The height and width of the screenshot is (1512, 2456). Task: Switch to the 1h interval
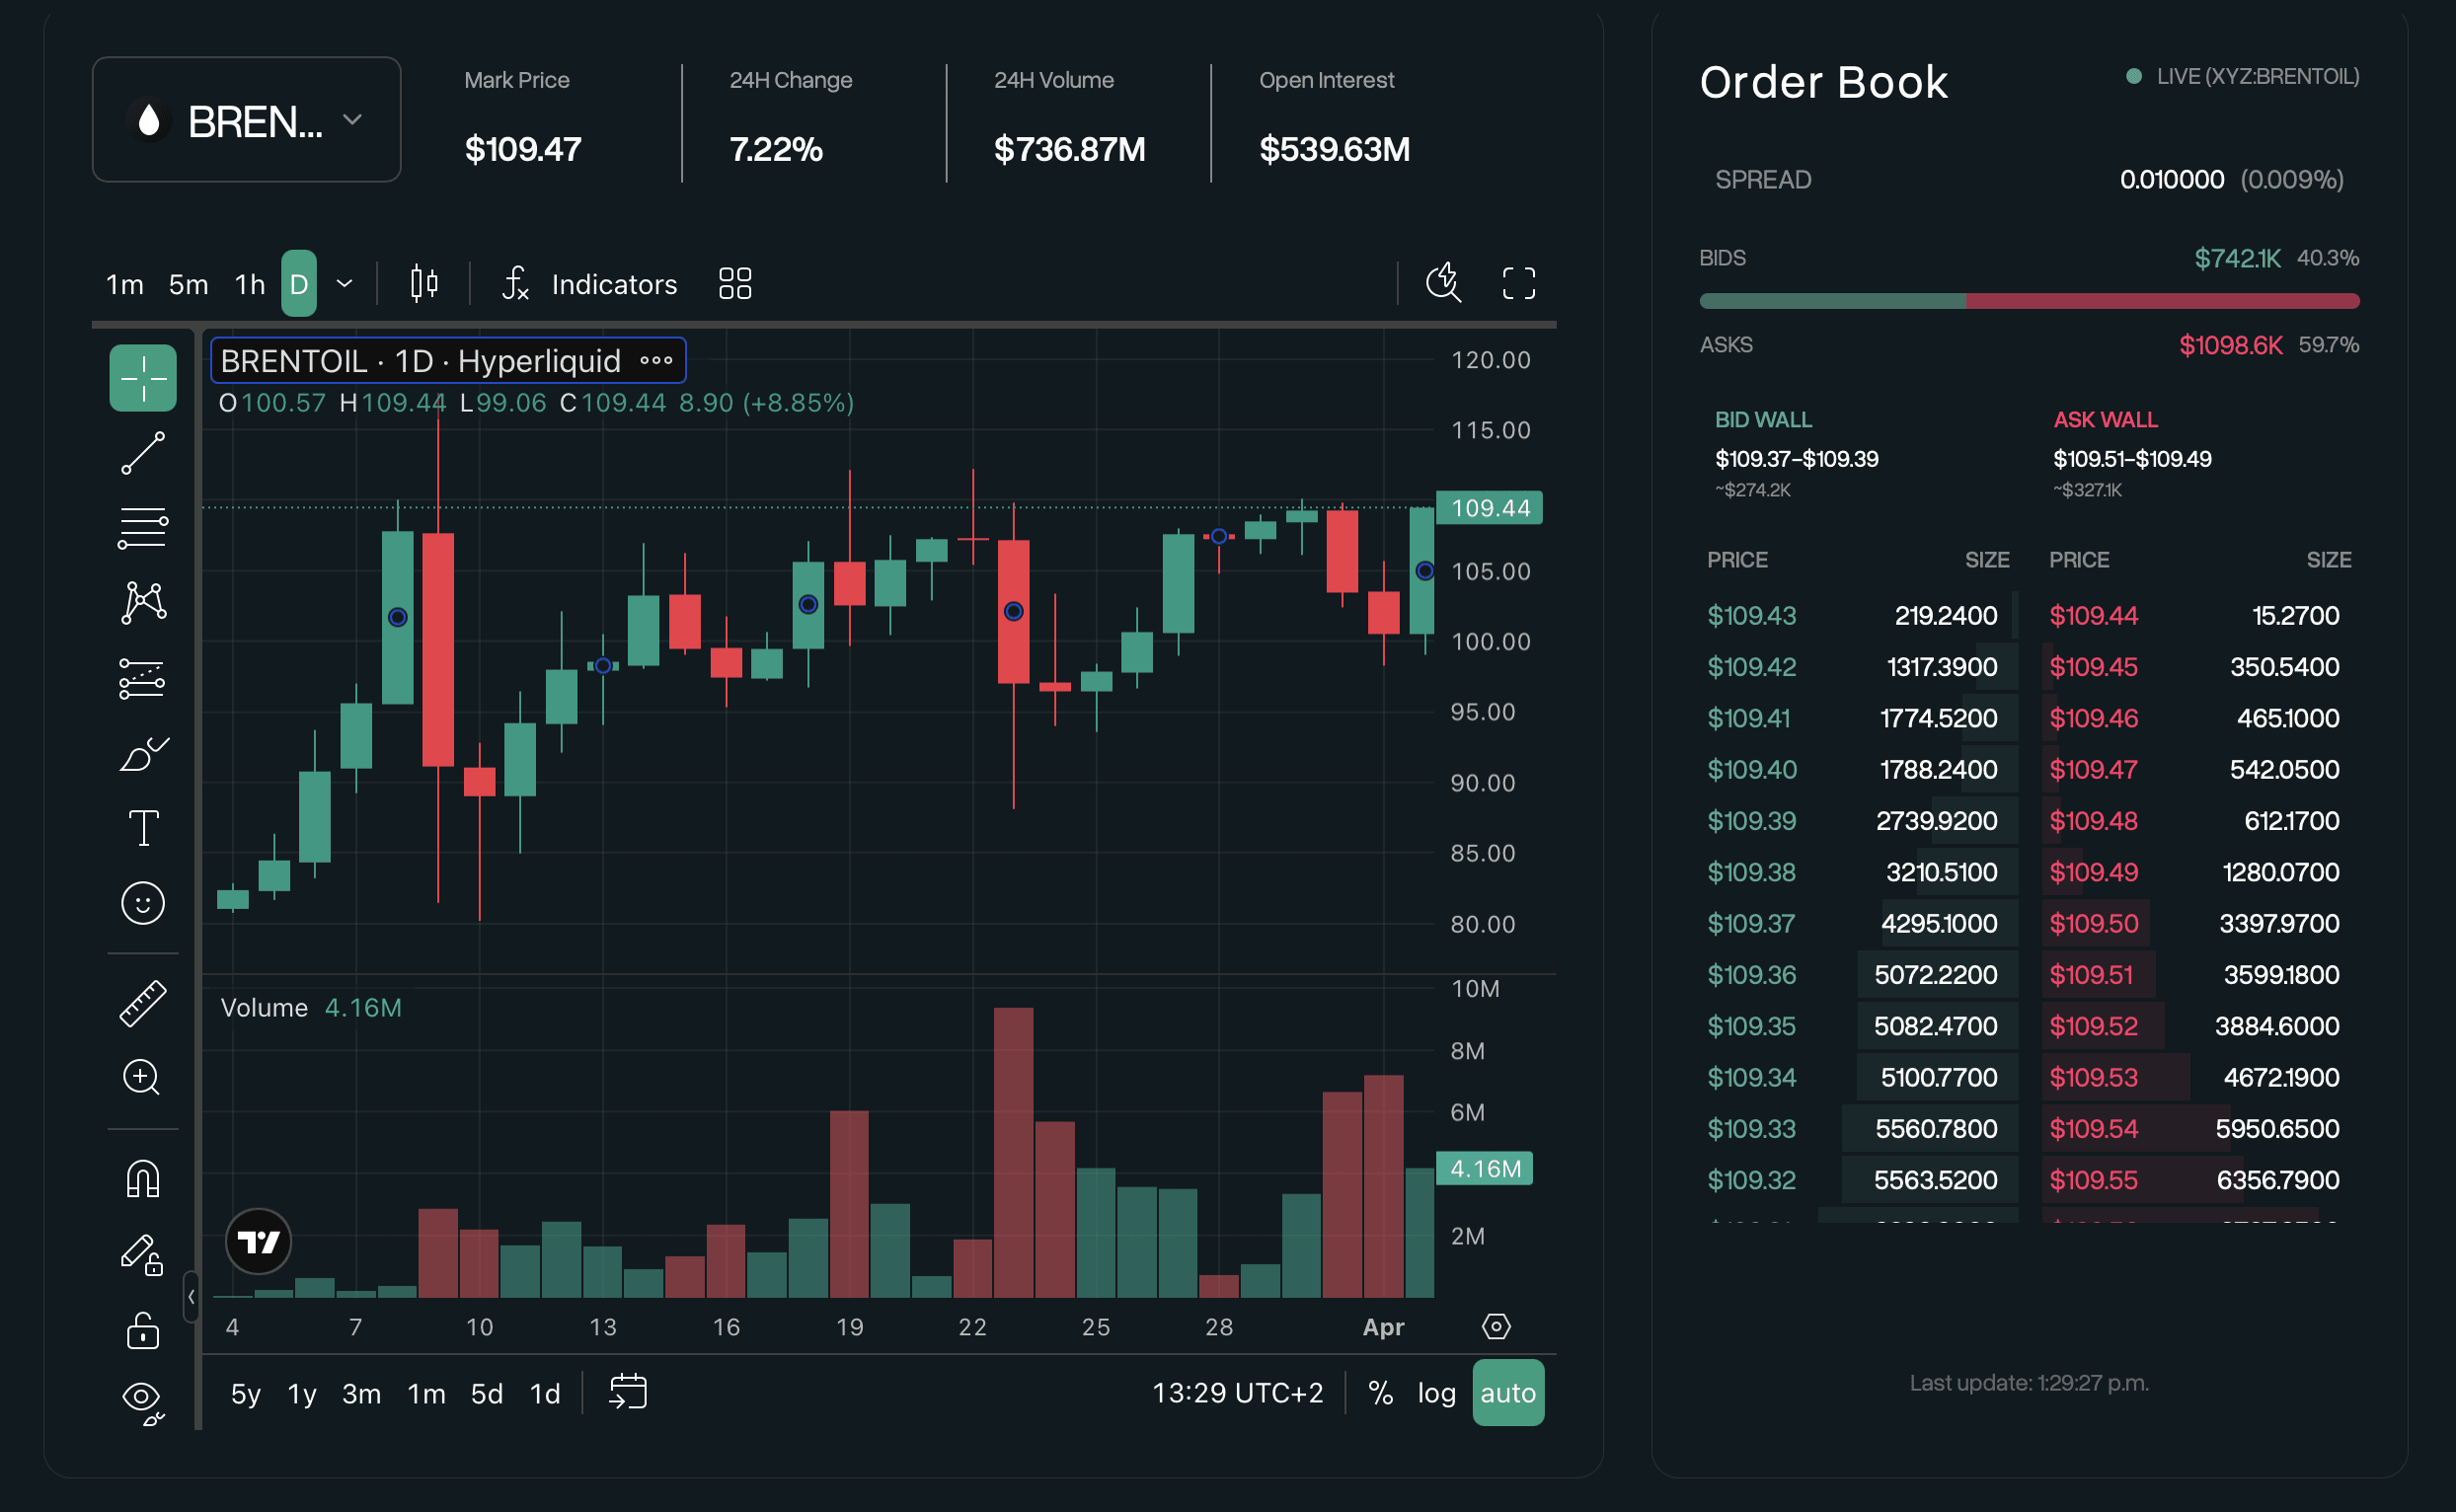pos(250,285)
